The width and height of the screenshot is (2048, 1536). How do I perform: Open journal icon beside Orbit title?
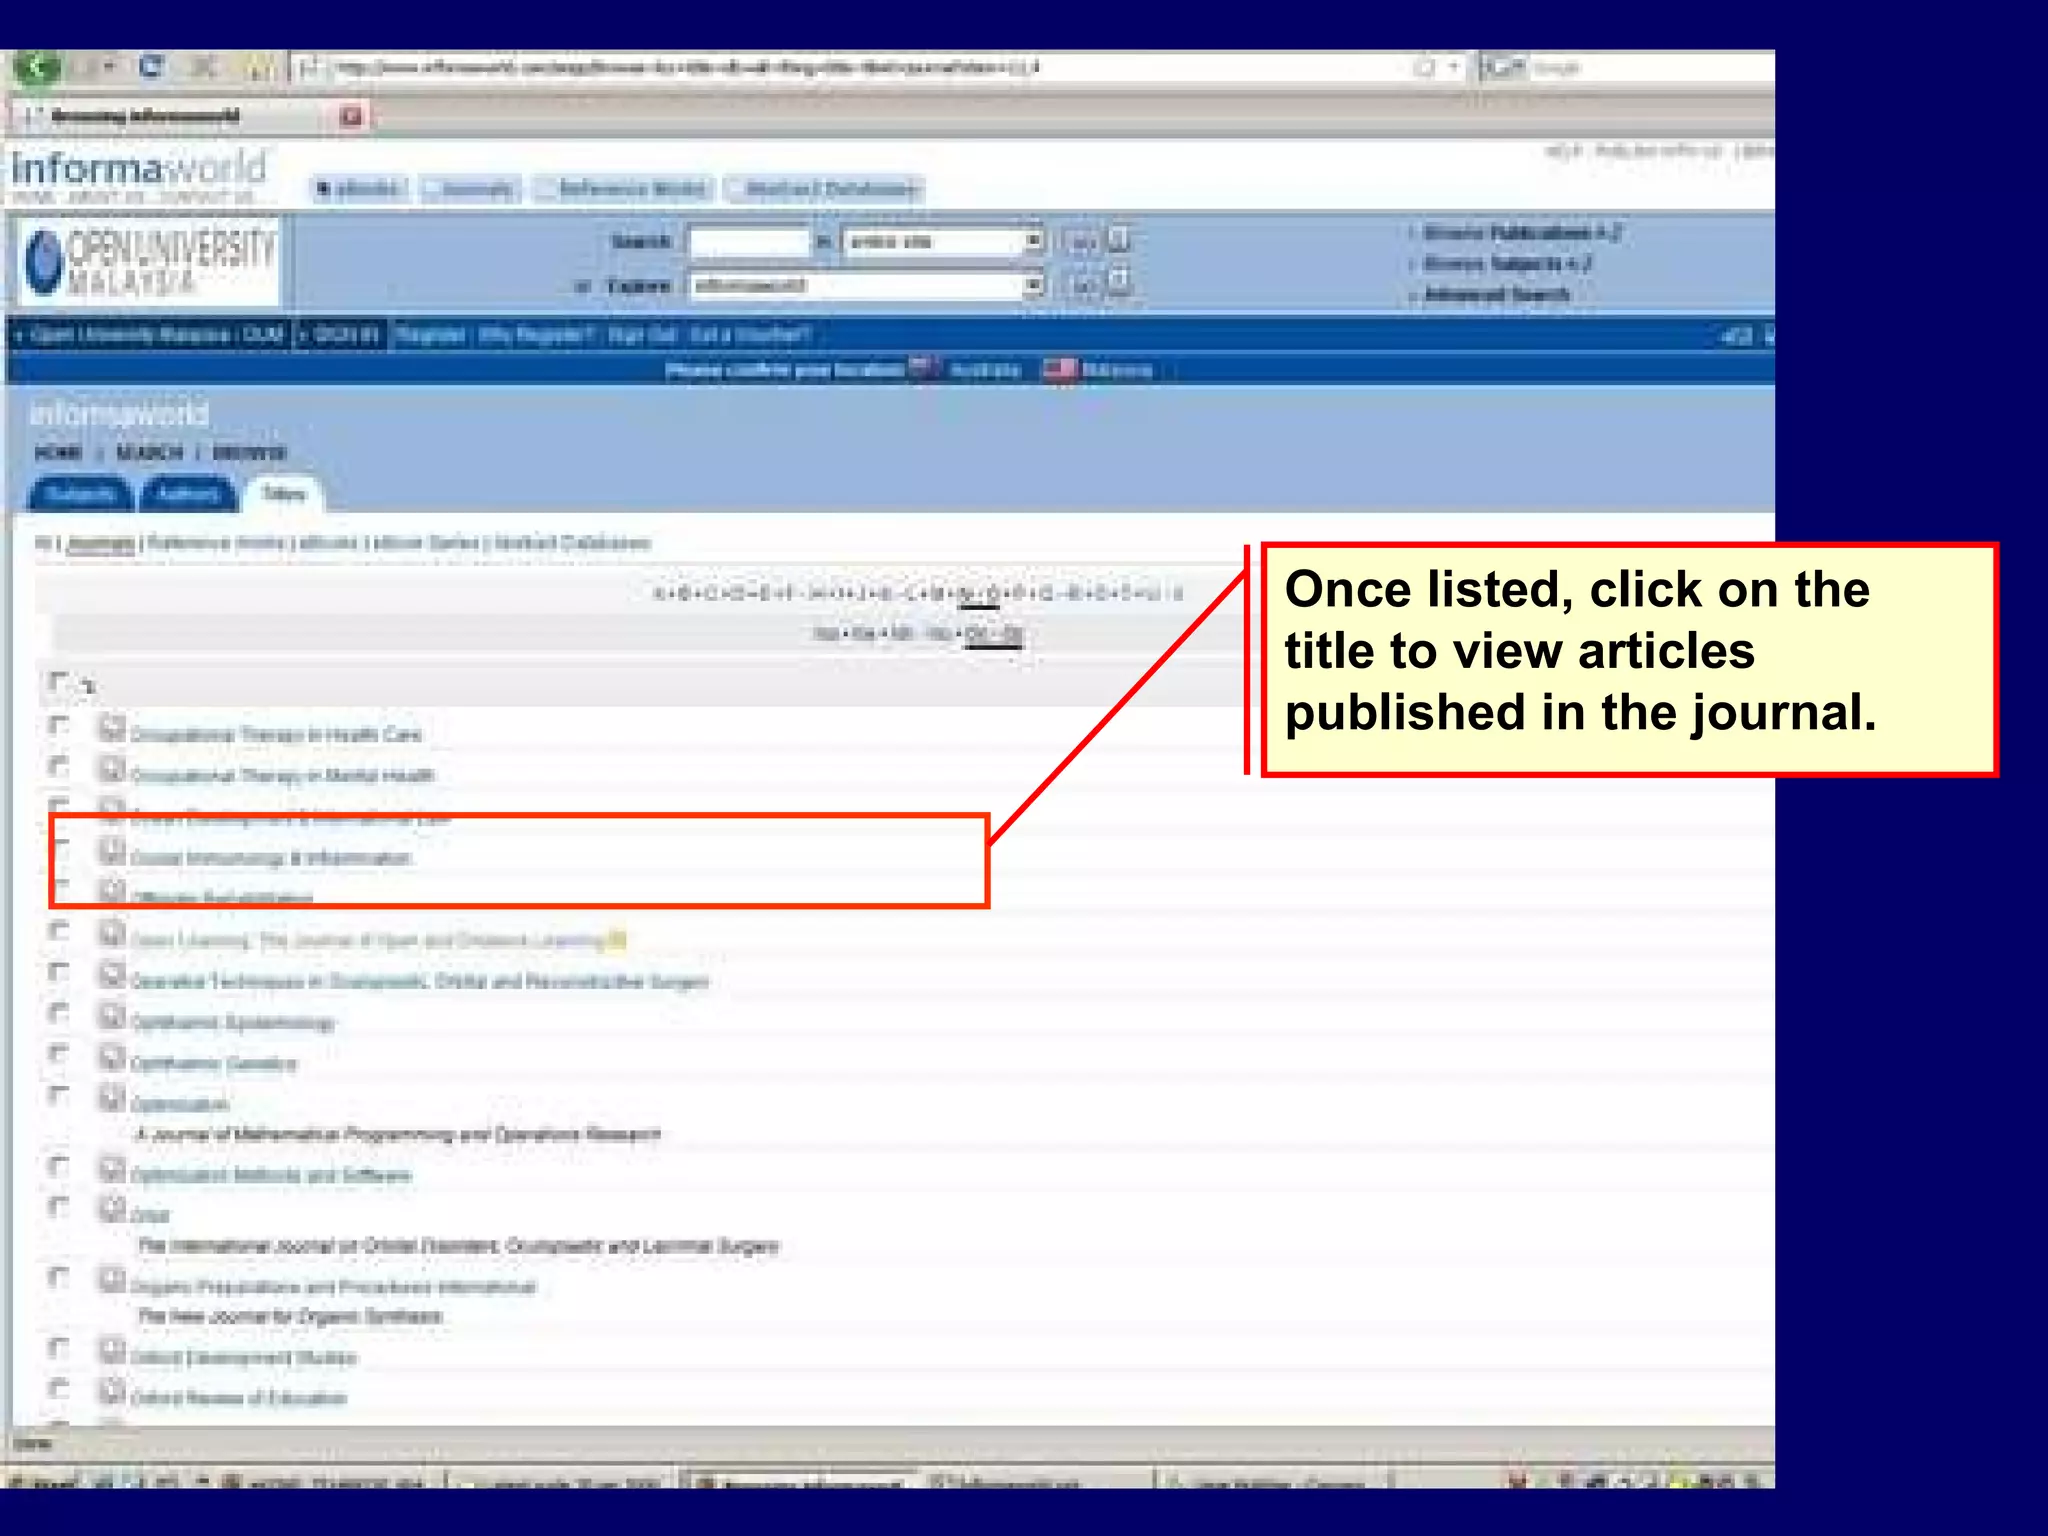112,1209
